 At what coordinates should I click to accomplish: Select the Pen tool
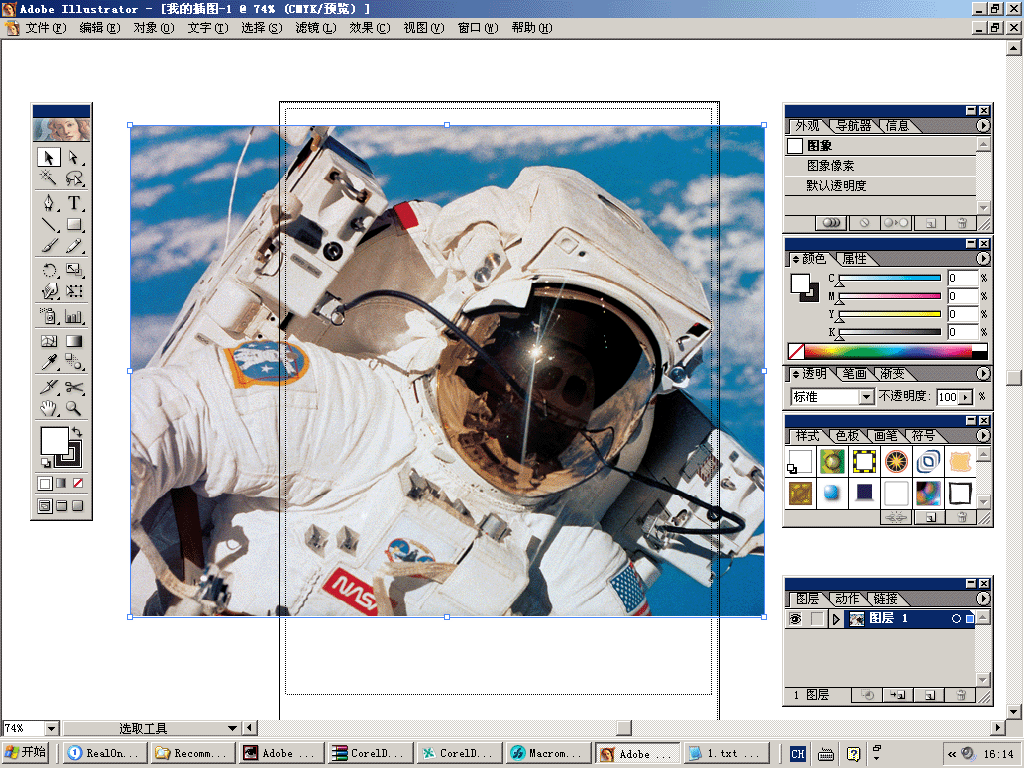click(x=49, y=203)
